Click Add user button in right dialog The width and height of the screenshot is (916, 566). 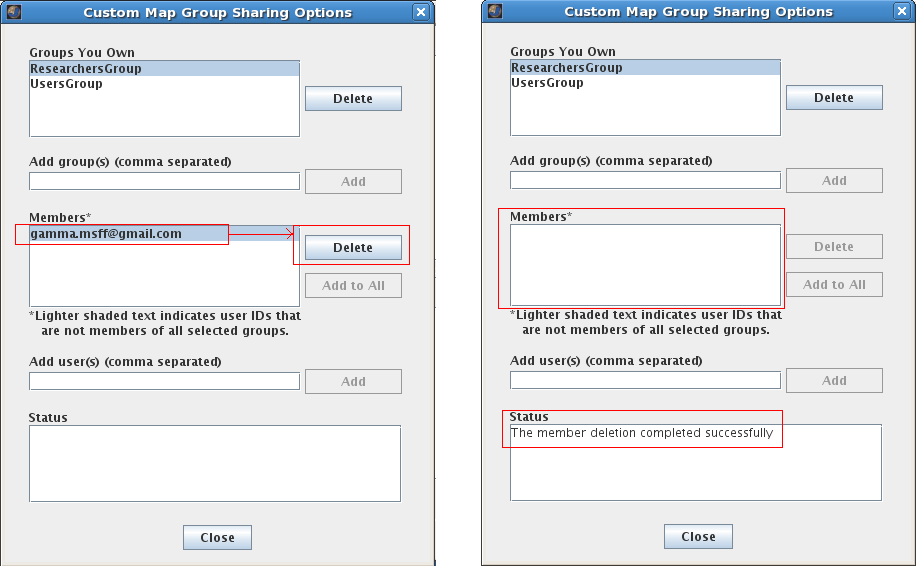(834, 380)
